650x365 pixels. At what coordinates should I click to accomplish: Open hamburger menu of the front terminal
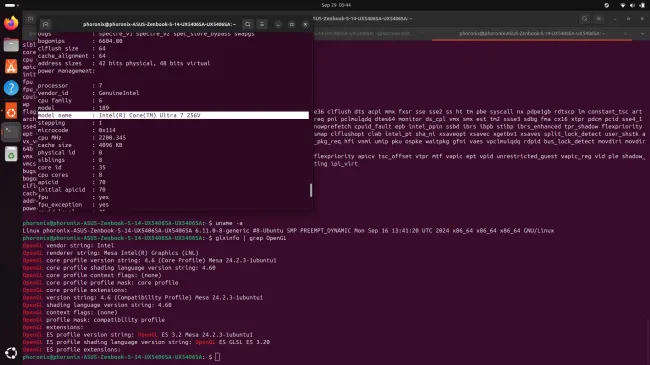(262, 24)
